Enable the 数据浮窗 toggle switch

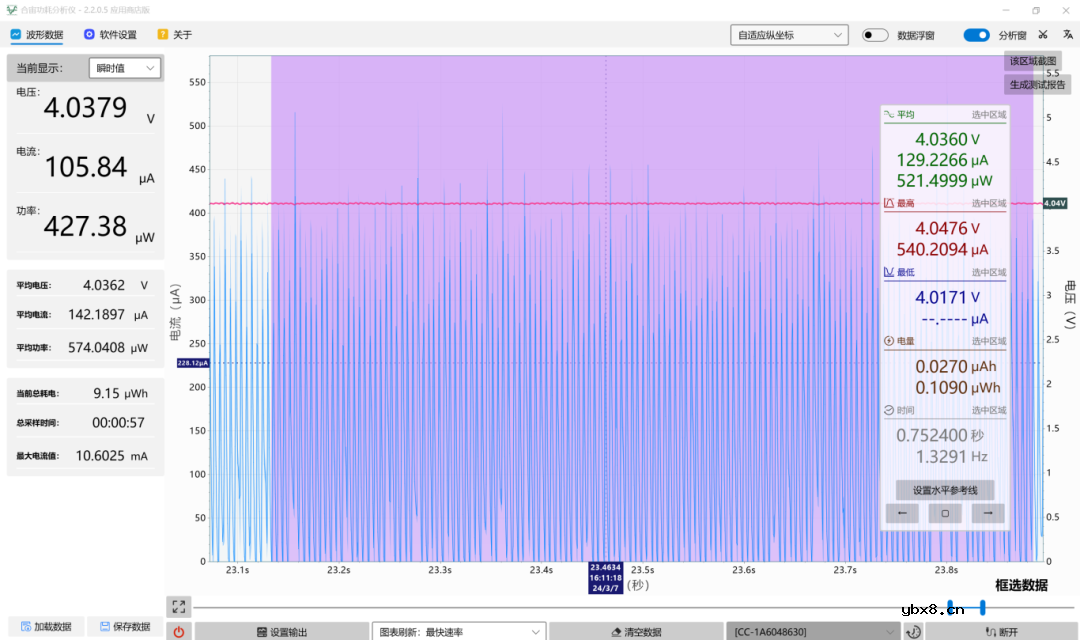click(x=875, y=35)
